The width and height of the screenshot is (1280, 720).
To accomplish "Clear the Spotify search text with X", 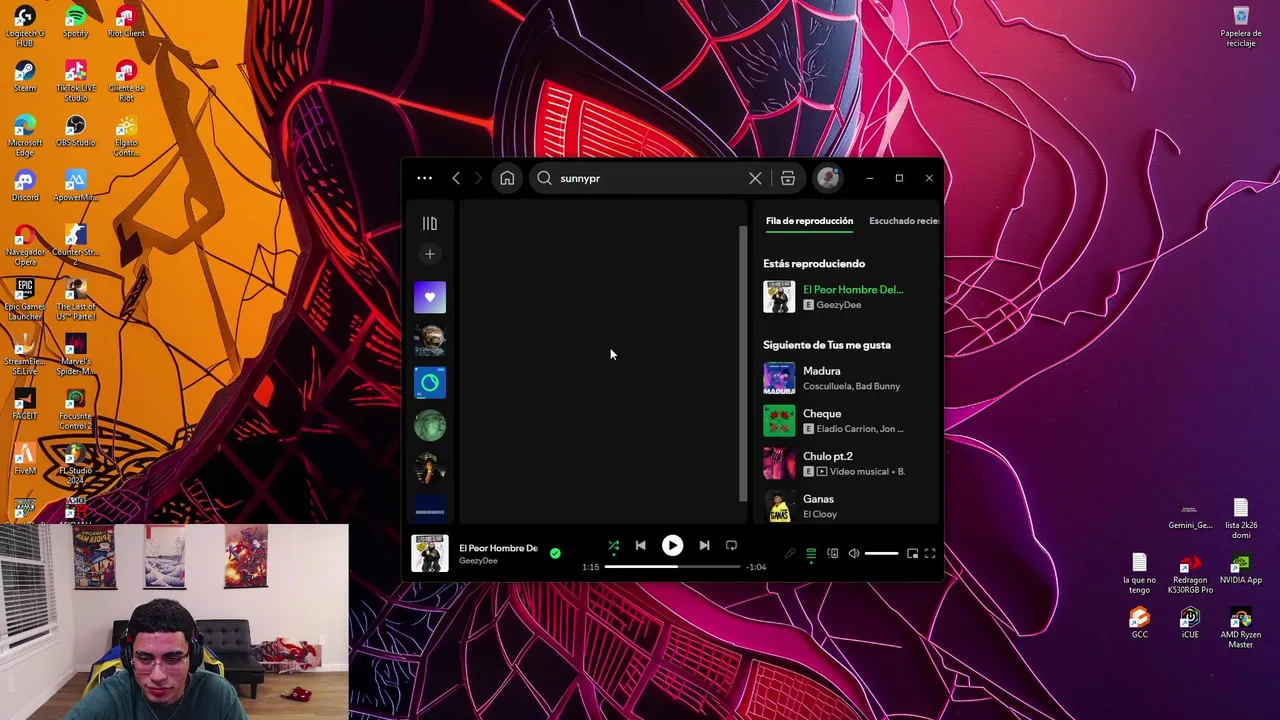I will click(755, 178).
